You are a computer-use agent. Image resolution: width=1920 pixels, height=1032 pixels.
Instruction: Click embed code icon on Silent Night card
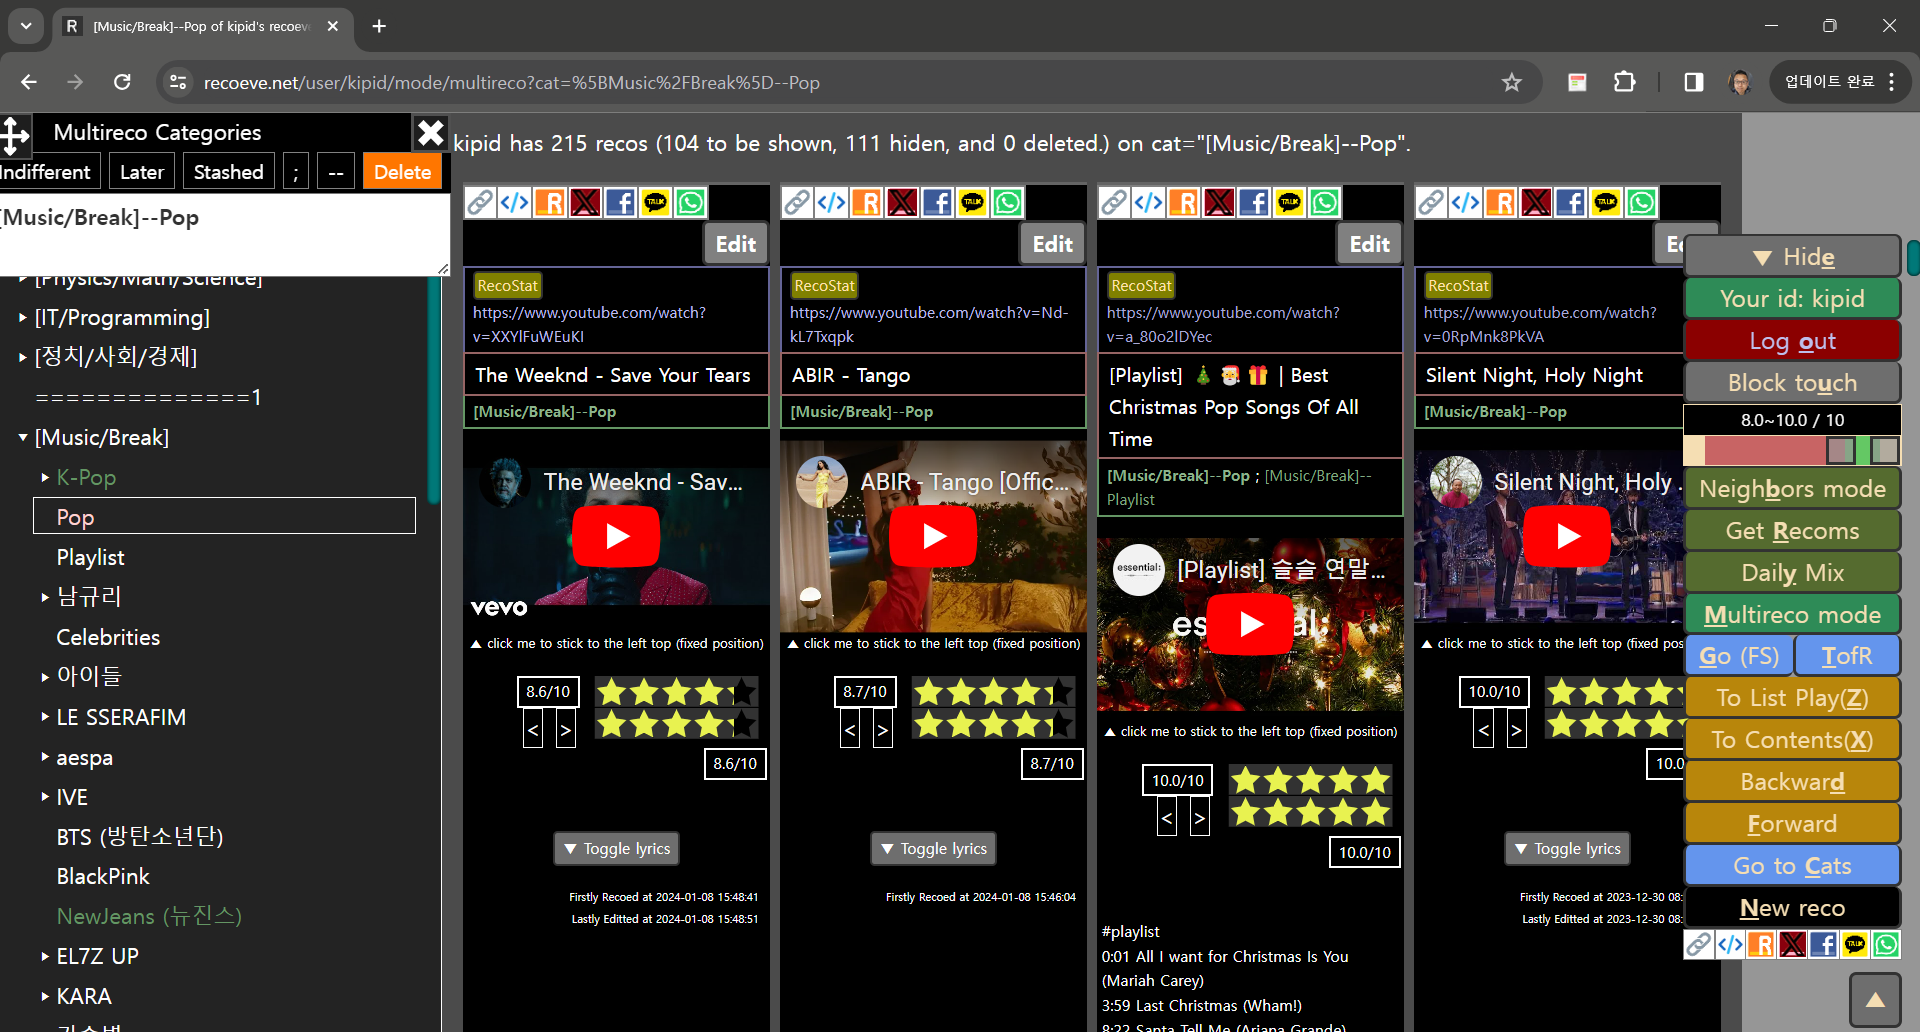point(1466,203)
